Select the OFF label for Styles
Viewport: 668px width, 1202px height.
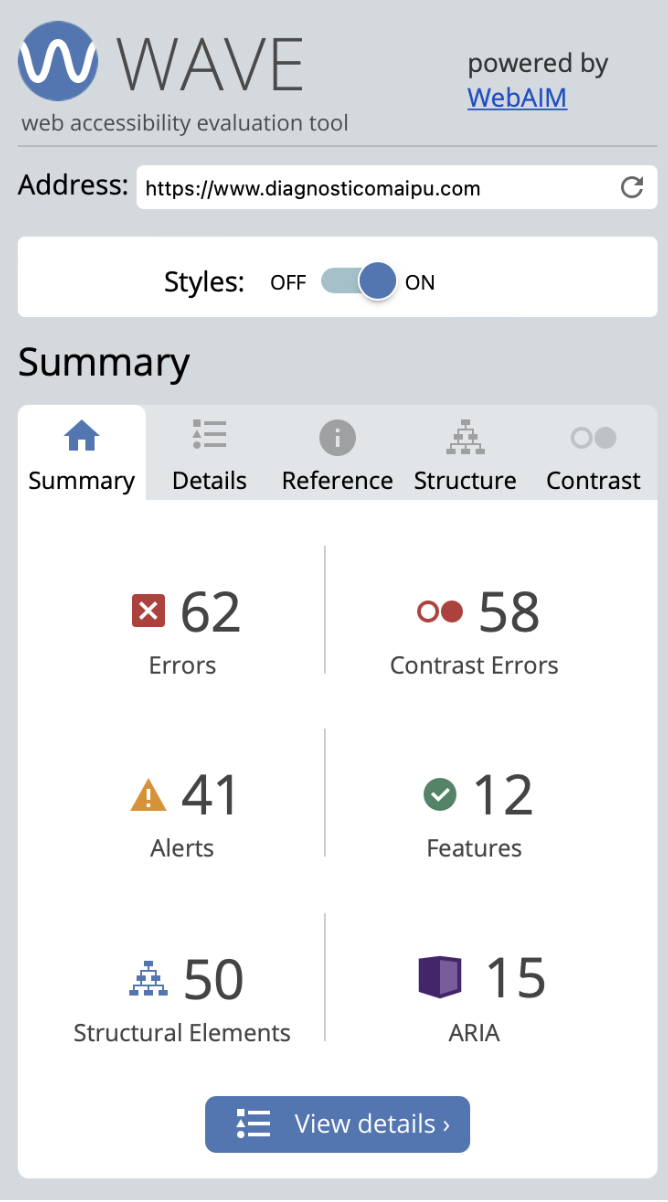coord(288,283)
